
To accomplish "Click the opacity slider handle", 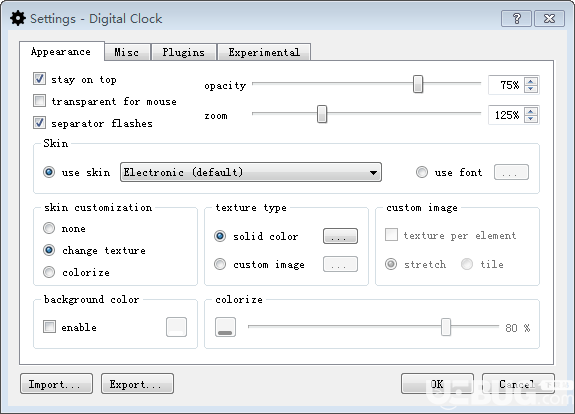I will [x=418, y=84].
